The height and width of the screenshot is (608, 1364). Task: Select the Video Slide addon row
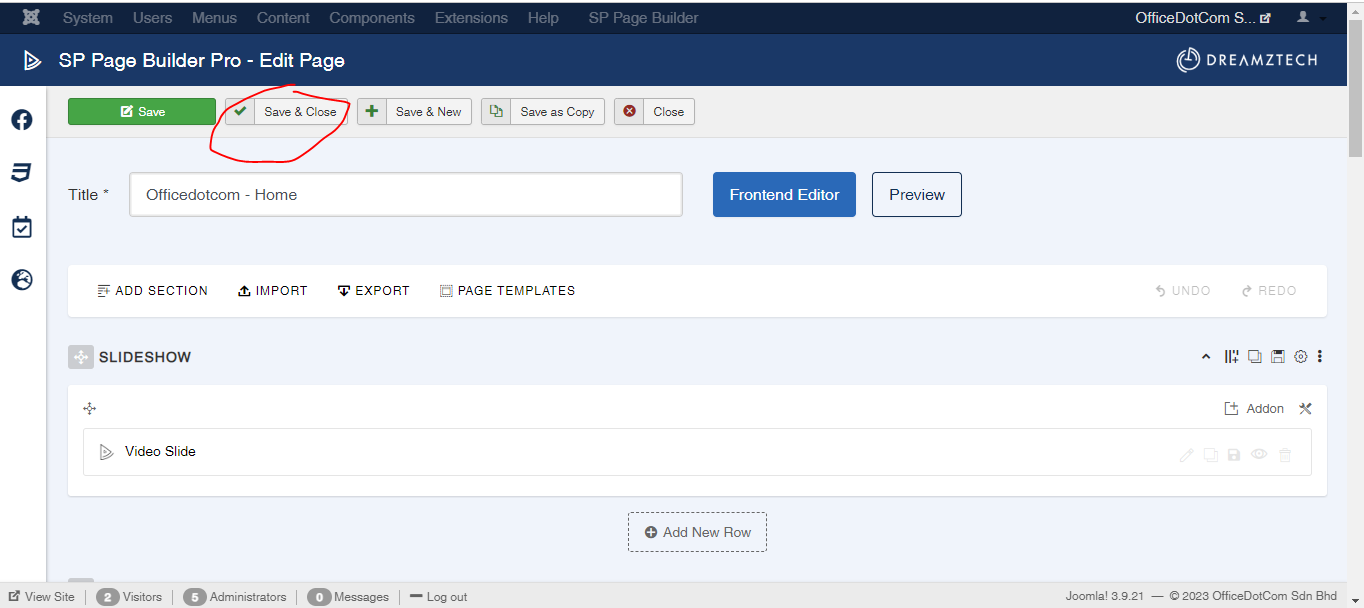[697, 452]
